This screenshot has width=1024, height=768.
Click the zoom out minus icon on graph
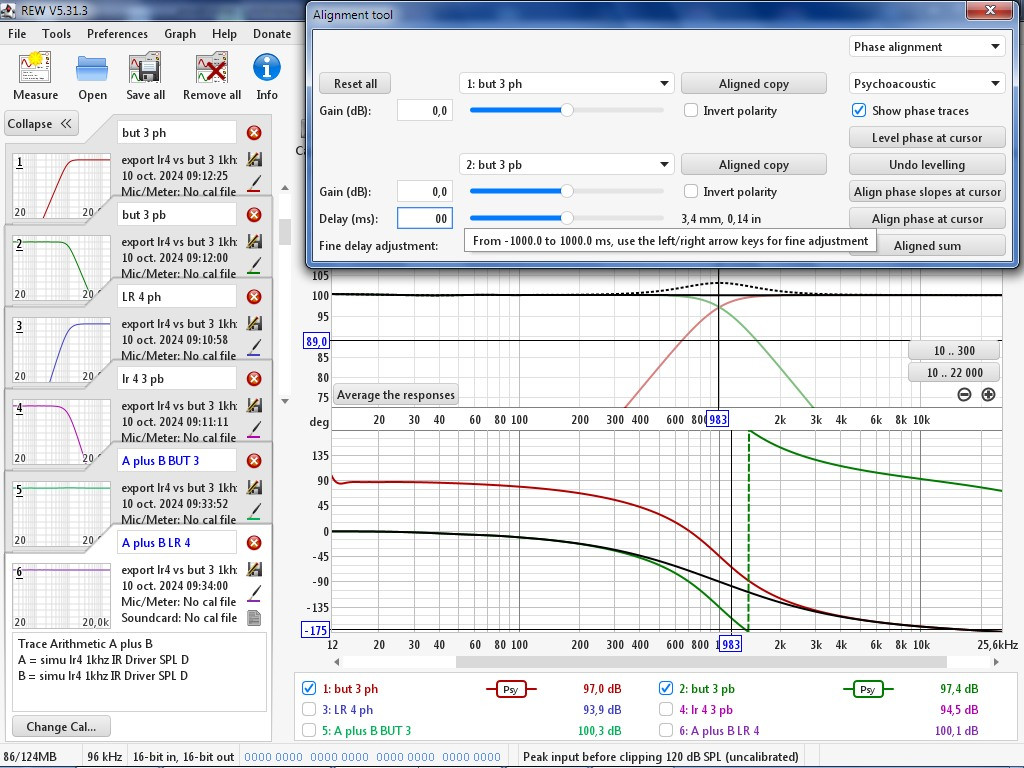[964, 395]
